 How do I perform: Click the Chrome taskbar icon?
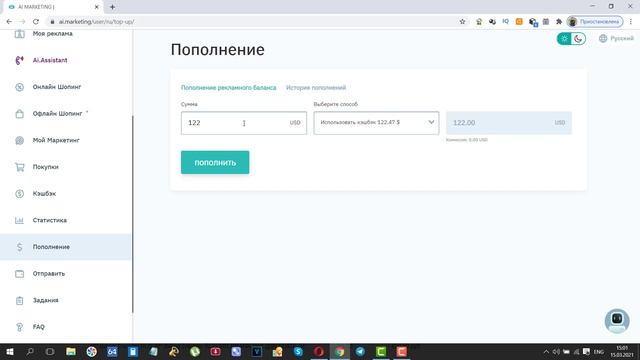[x=340, y=351]
